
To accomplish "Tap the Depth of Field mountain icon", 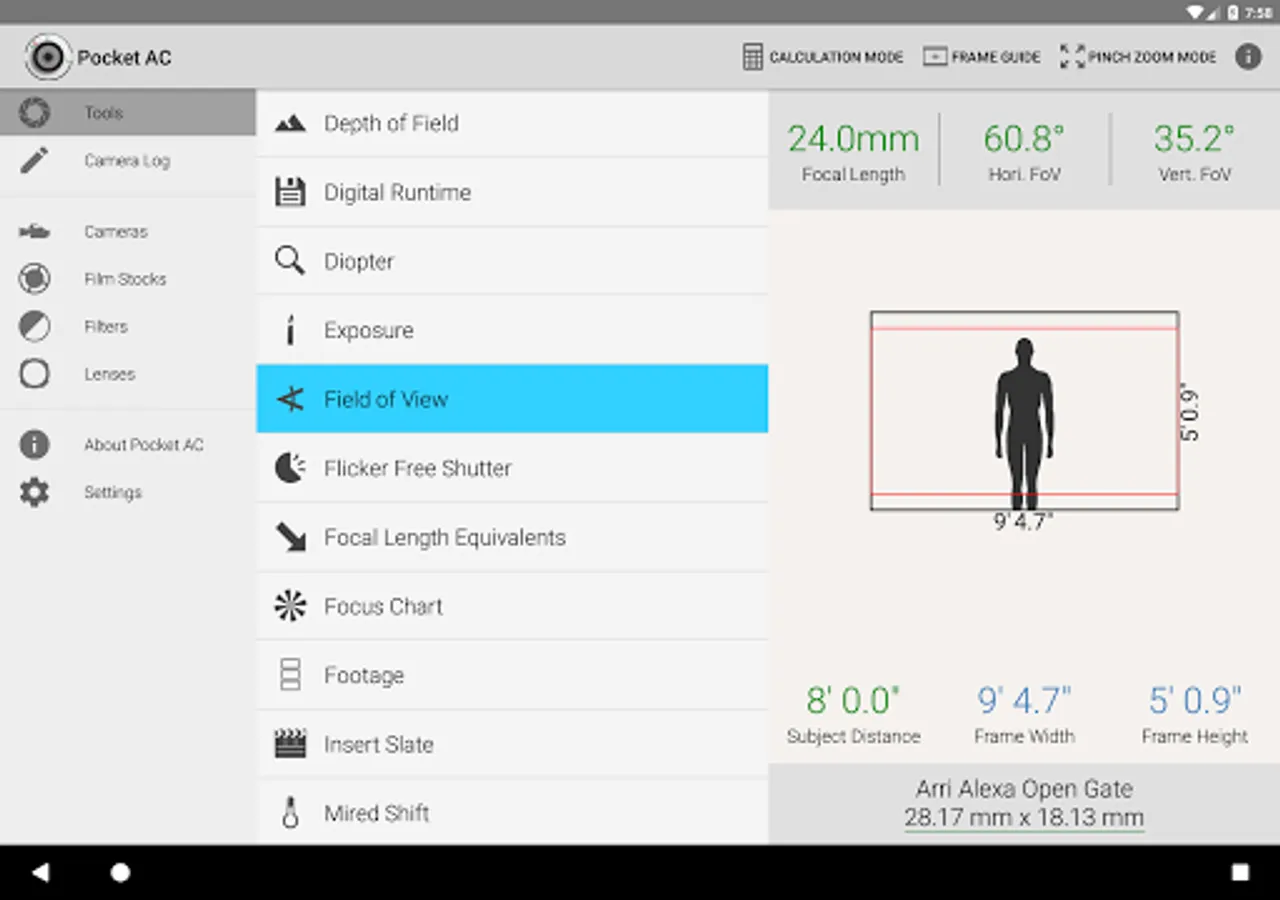I will pos(290,123).
